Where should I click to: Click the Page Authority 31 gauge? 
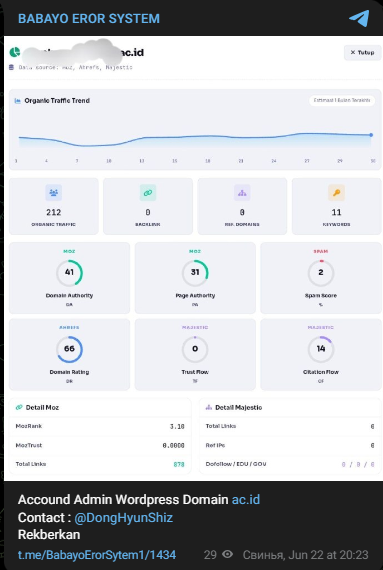(x=195, y=272)
